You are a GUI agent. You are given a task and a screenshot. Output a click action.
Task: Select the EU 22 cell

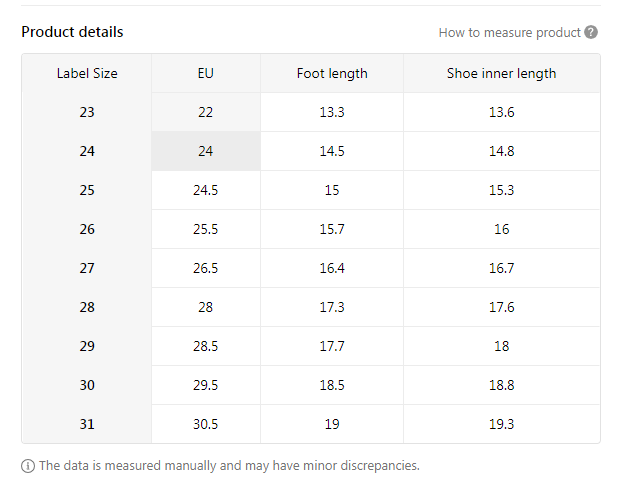[206, 112]
